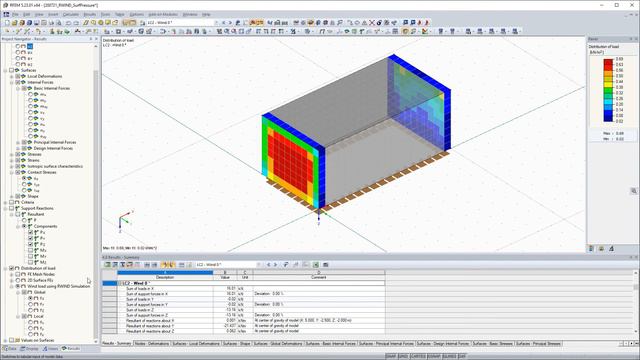Click the last flame icon in top toolbar
This screenshot has height=360, width=640.
(x=427, y=23)
